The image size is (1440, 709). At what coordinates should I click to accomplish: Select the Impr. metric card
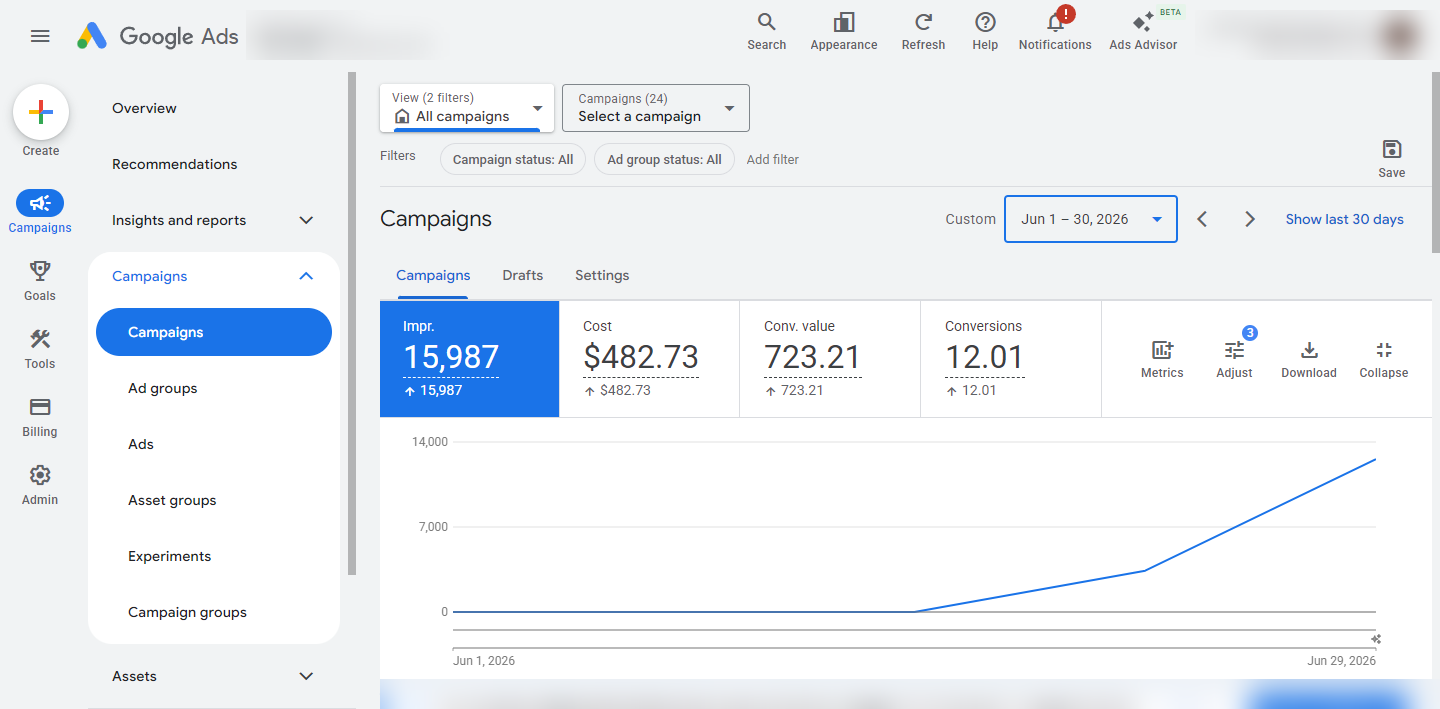470,359
